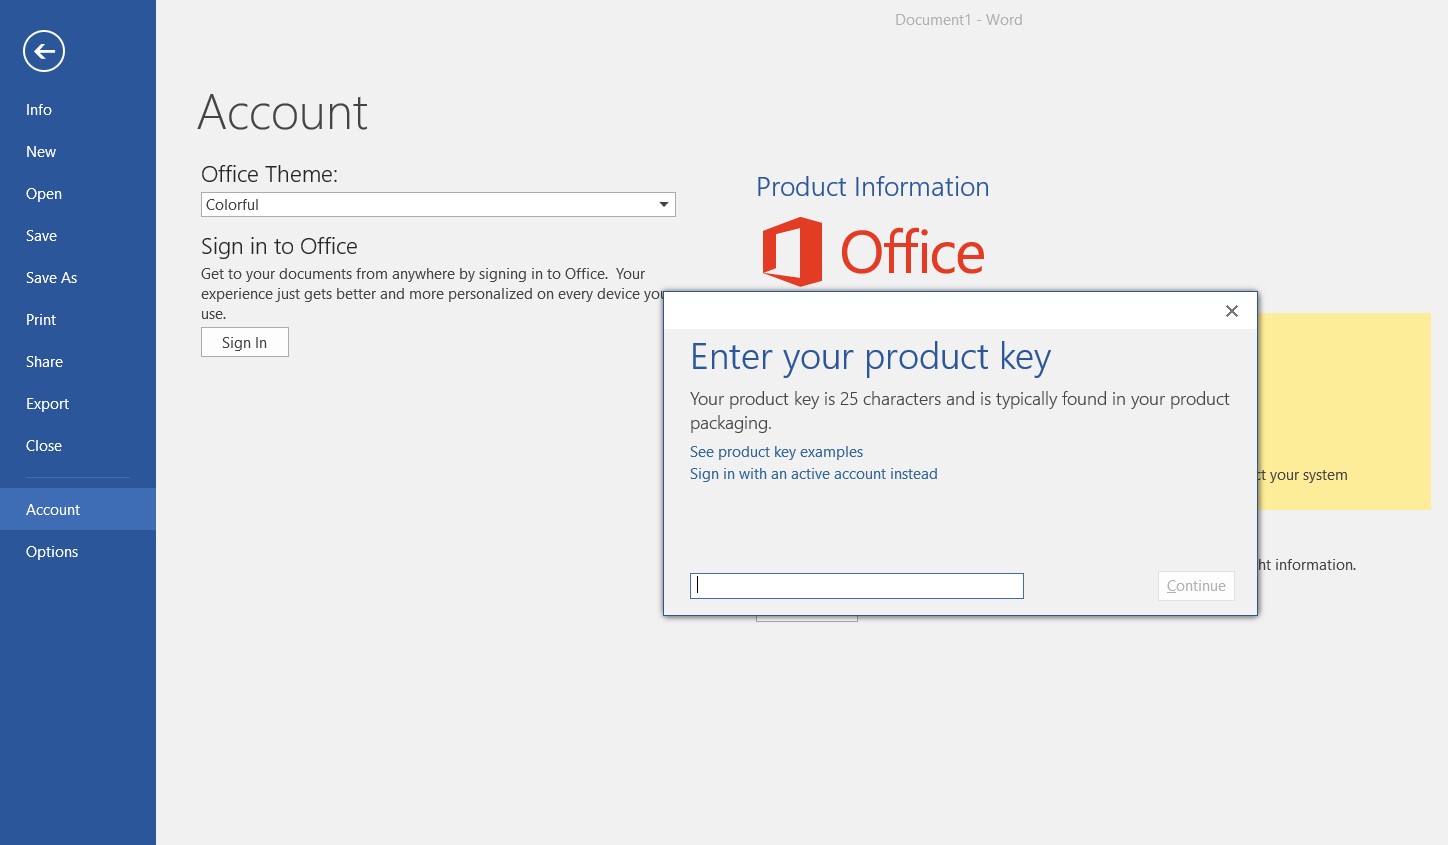Select Export from the navigation pane

47,403
